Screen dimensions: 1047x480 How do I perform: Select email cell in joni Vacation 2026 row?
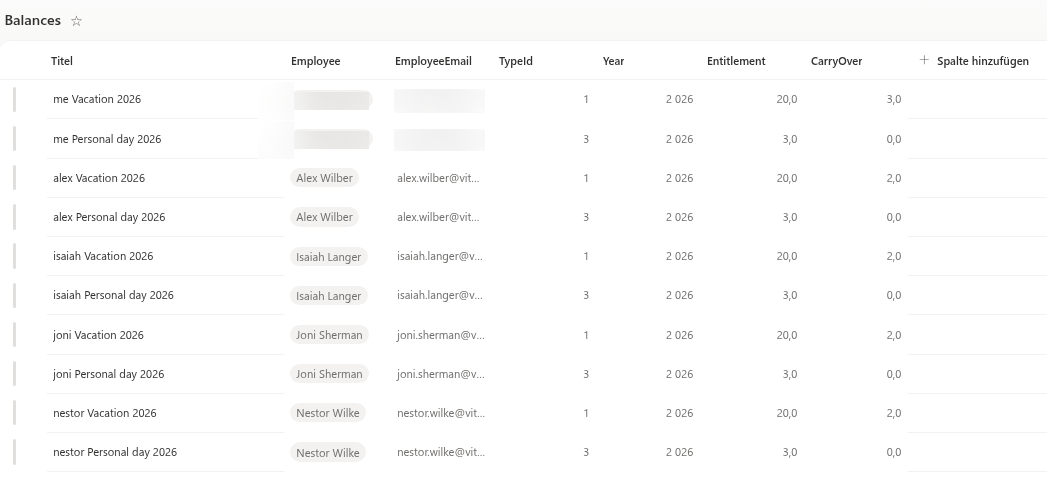[441, 334]
